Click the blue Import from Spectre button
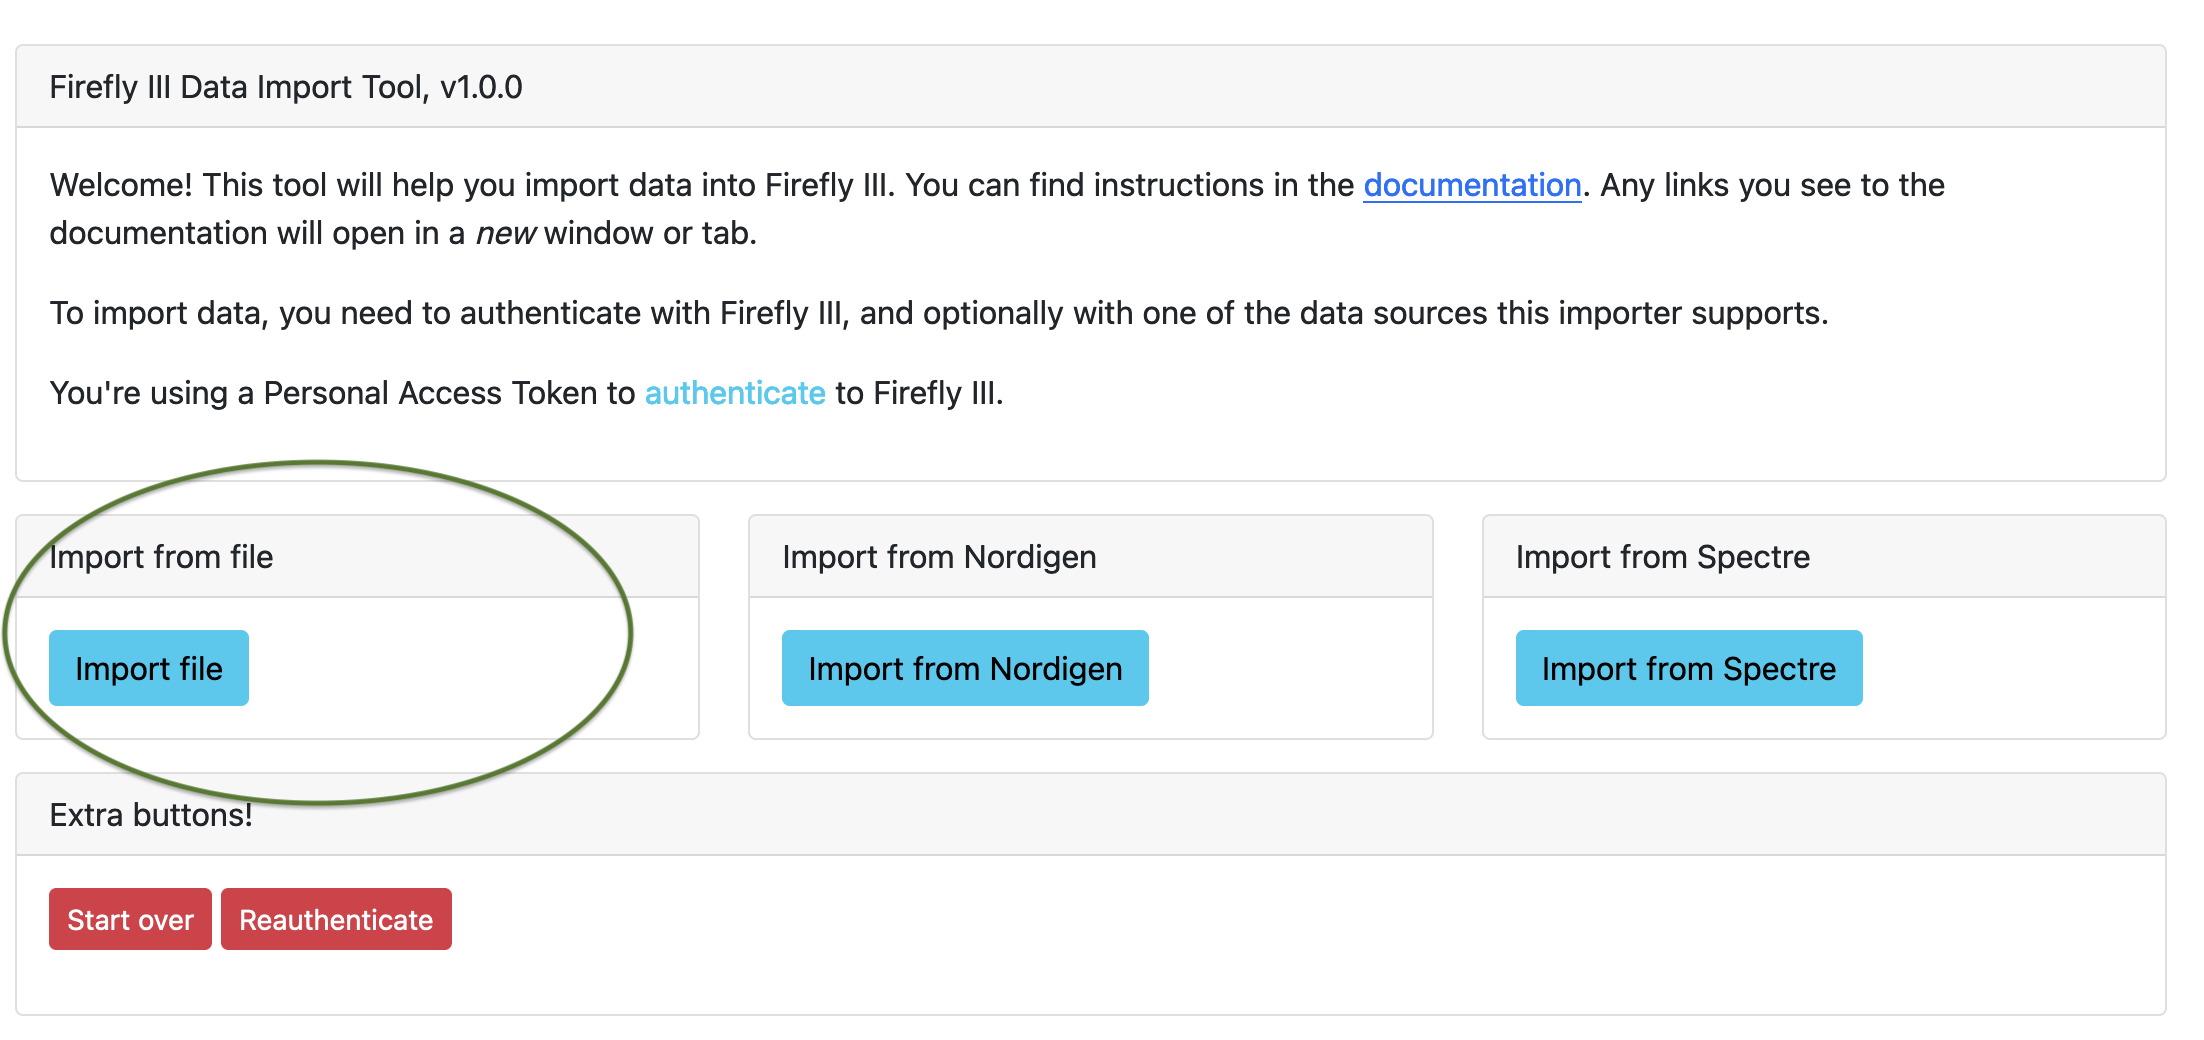 pos(1688,668)
